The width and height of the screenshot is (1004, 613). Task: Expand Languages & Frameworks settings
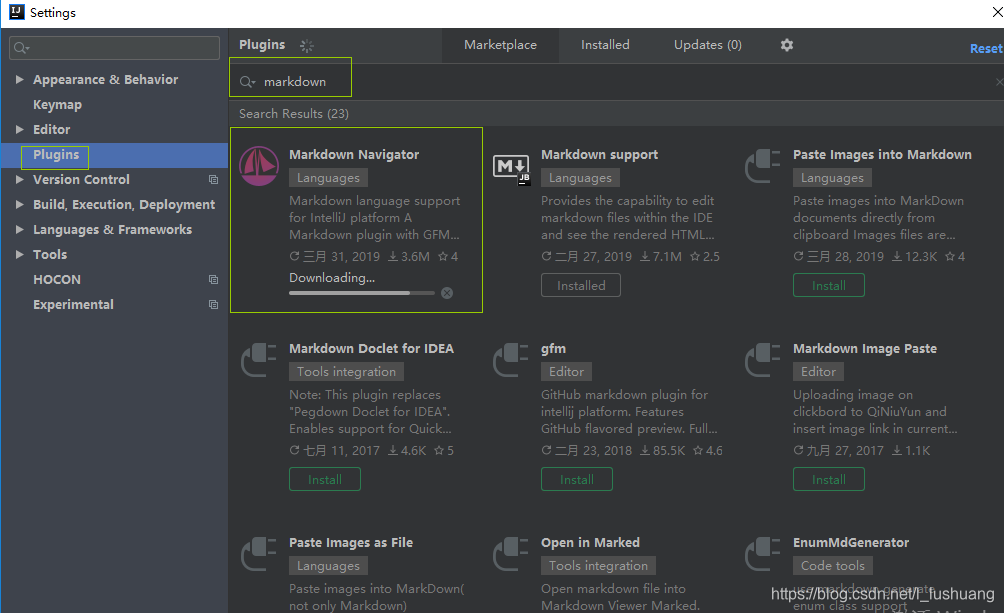tap(19, 229)
